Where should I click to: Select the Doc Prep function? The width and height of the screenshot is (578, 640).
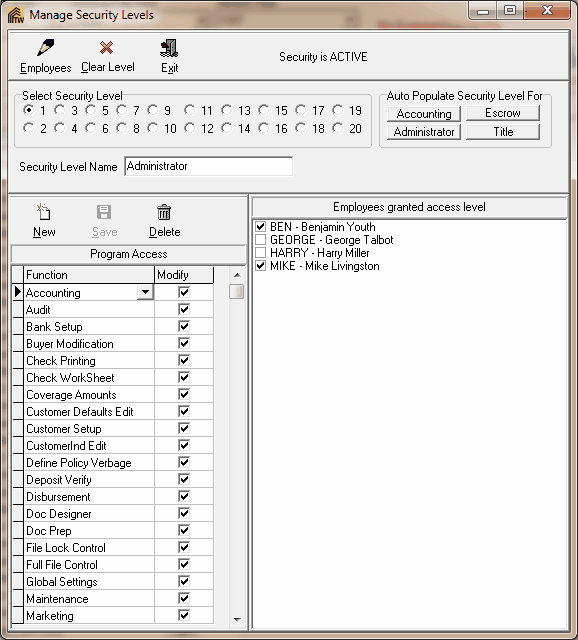pos(89,531)
